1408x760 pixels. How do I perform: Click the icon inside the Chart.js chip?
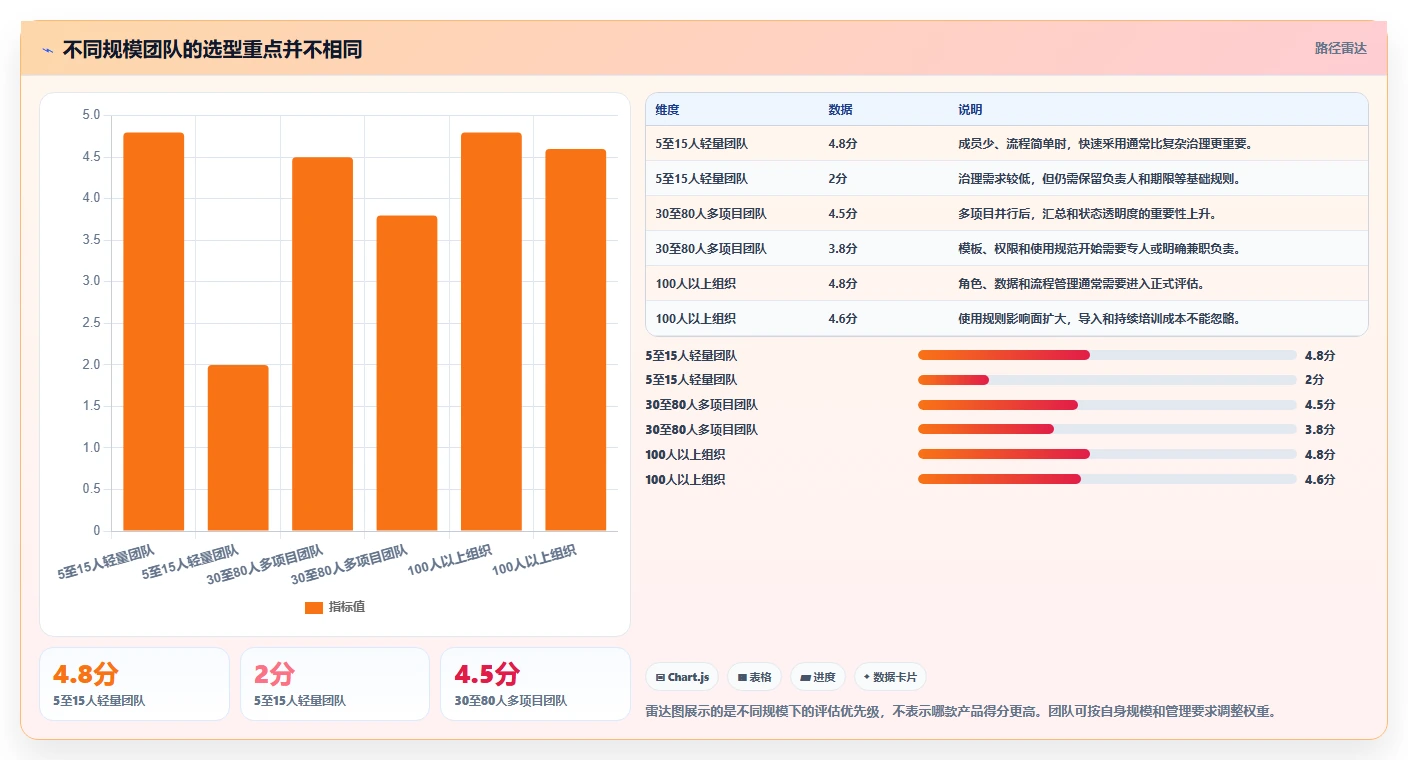(660, 677)
